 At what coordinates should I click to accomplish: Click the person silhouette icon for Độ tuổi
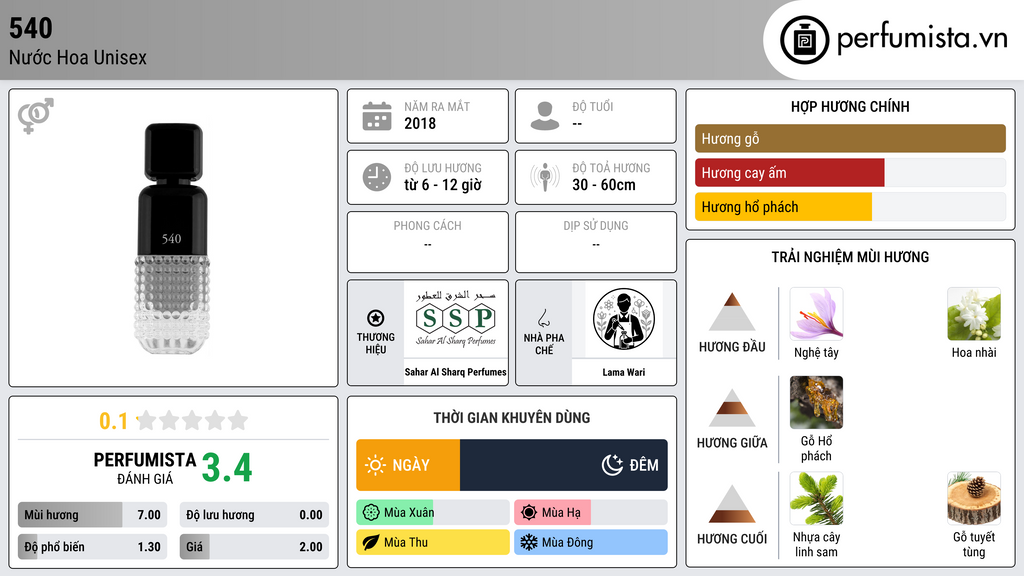pos(545,116)
